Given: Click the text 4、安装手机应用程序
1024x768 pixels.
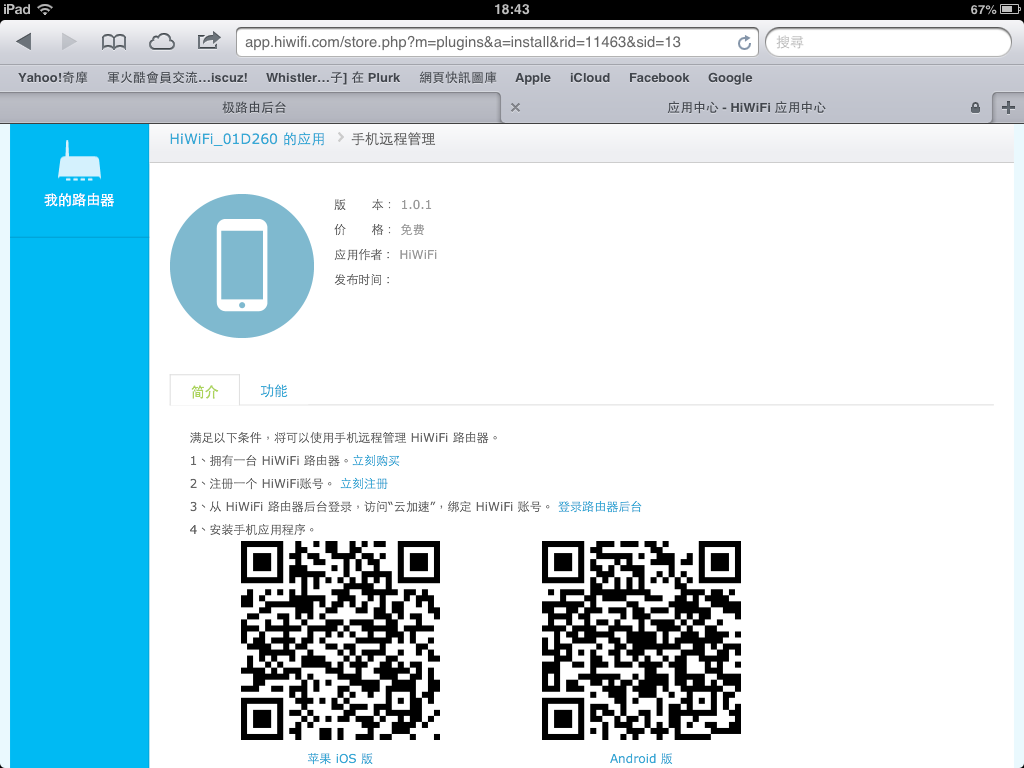Looking at the screenshot, I should [x=252, y=529].
